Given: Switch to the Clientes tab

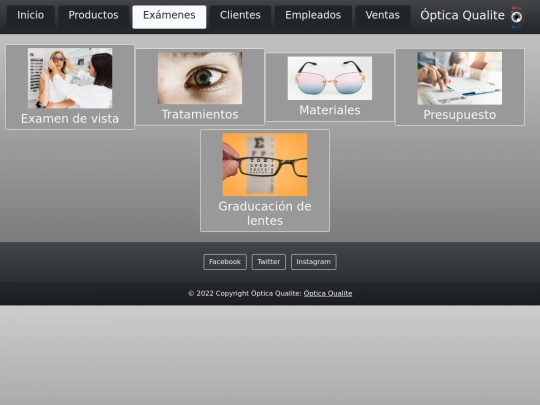Looking at the screenshot, I should click(240, 16).
